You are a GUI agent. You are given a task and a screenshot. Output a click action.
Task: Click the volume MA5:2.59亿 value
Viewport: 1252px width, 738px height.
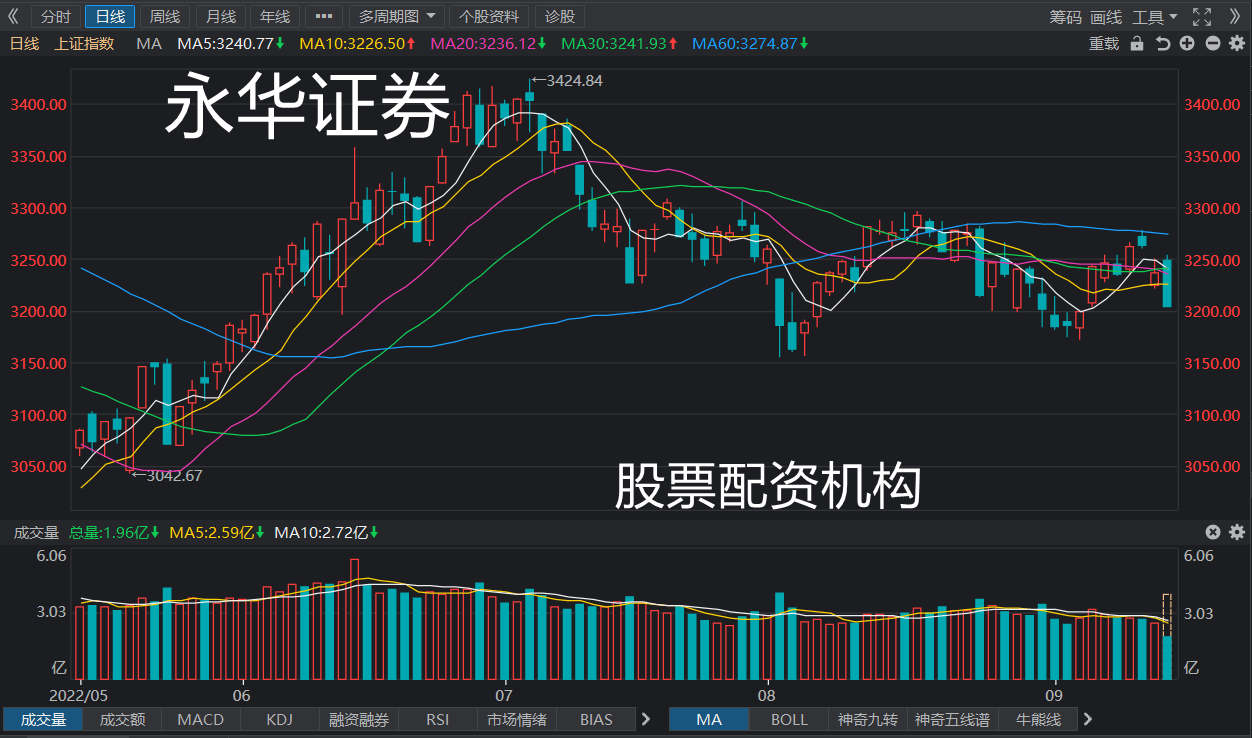(x=216, y=532)
